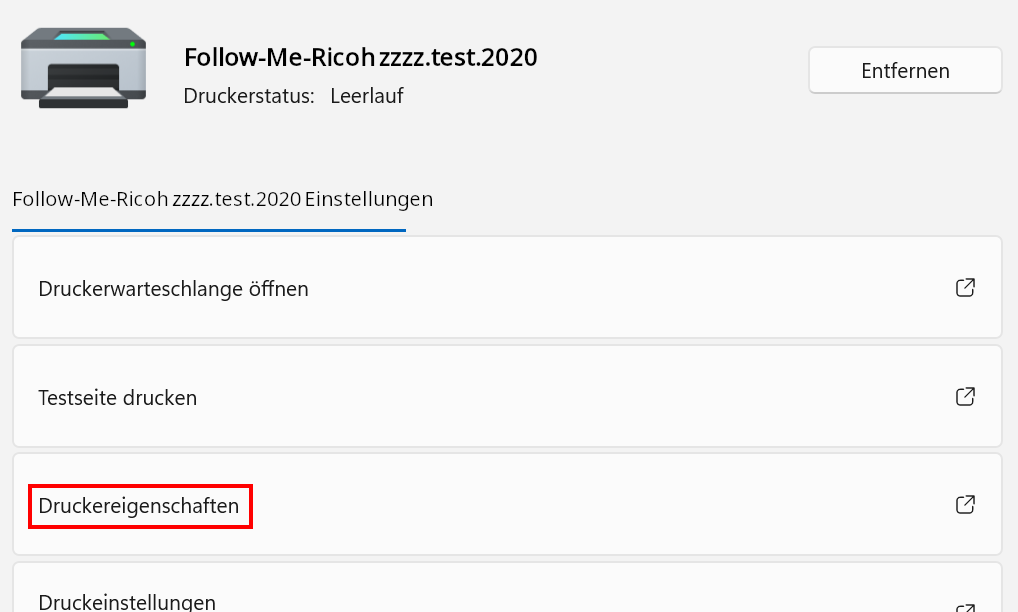
Task: Click external-link icon beside Druckereigenschaften
Action: [x=965, y=505]
